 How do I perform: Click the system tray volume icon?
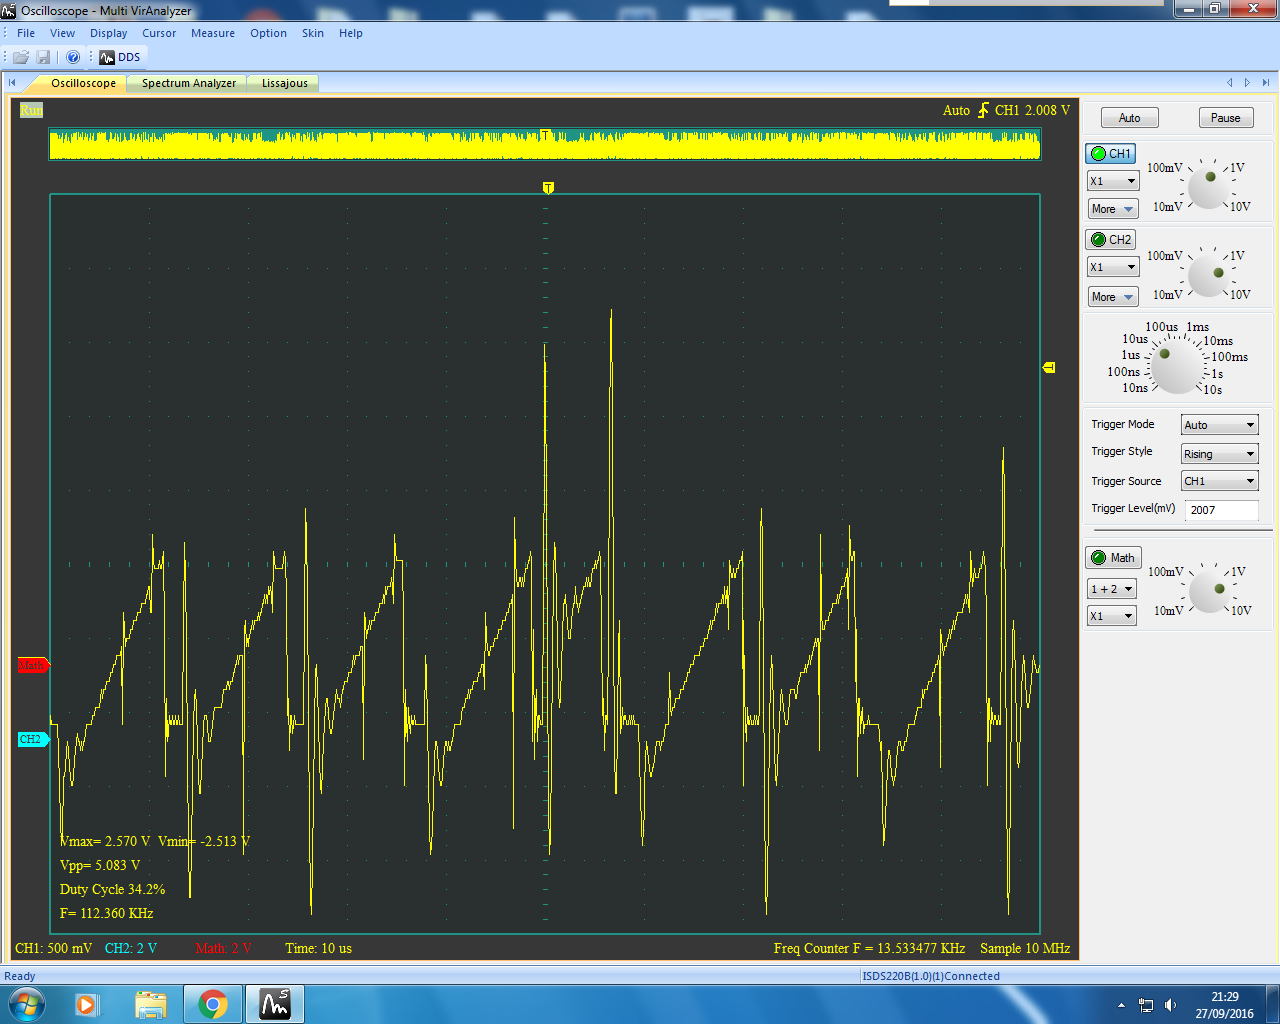tap(1171, 1005)
